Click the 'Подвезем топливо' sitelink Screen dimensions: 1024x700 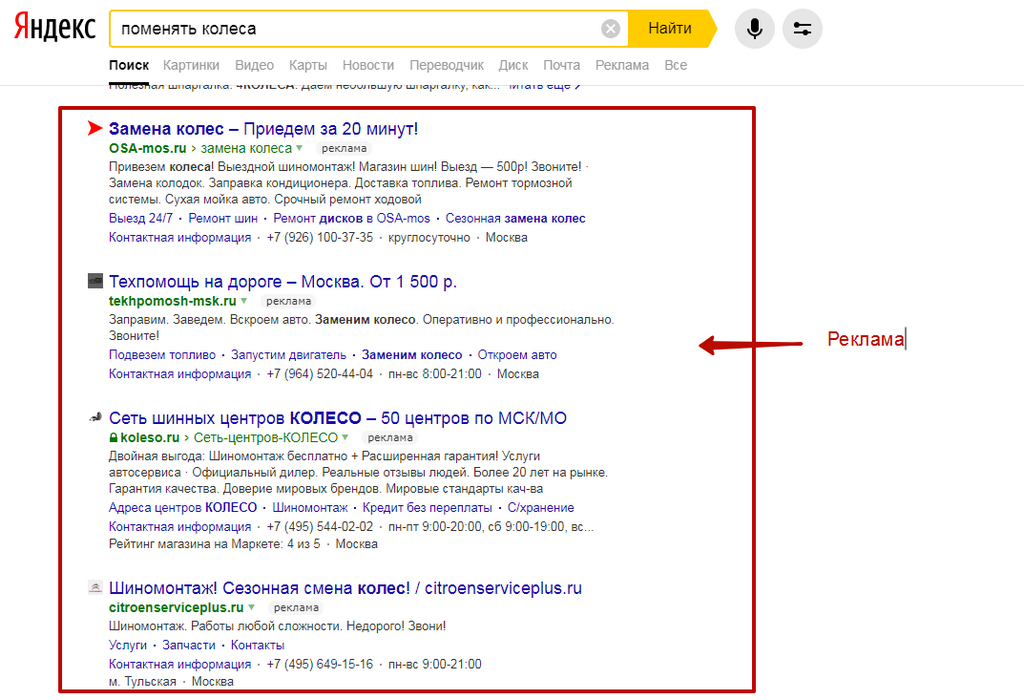pyautogui.click(x=162, y=355)
